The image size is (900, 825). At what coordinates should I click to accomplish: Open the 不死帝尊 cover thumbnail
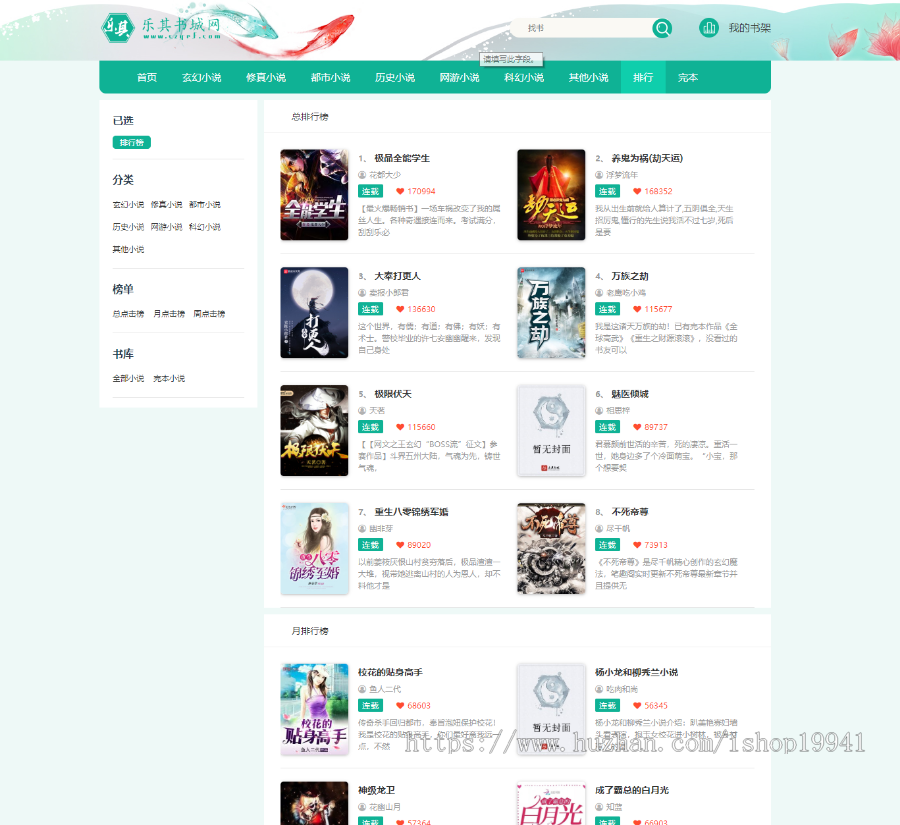551,548
